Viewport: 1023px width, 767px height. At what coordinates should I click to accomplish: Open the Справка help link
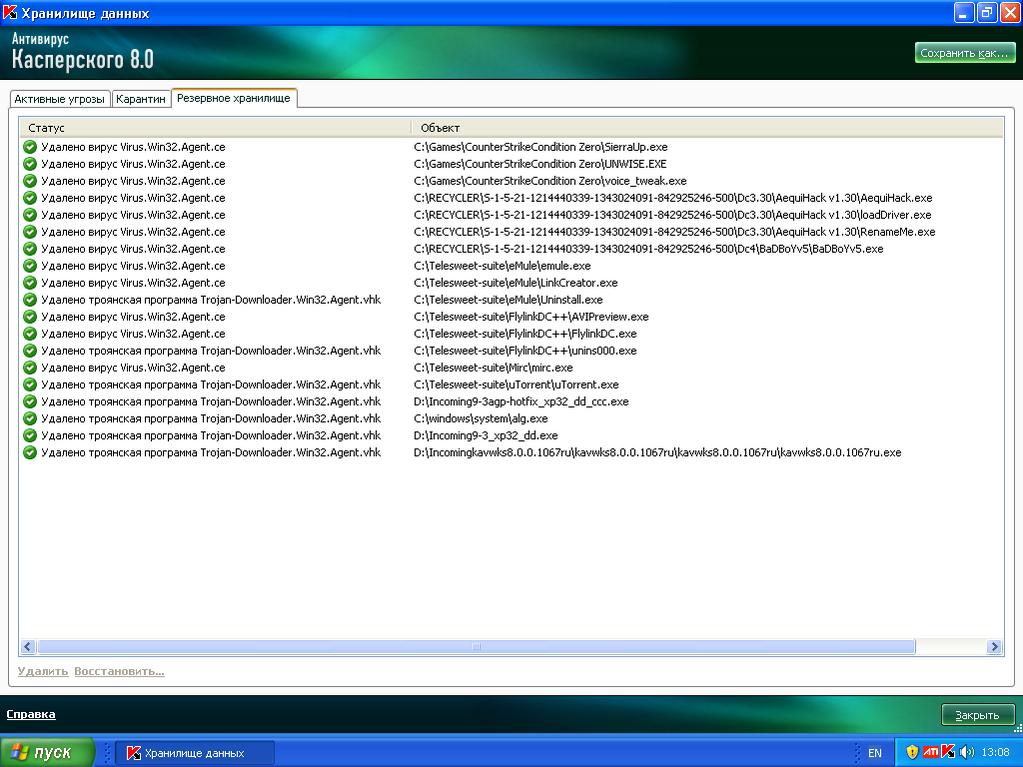click(x=31, y=714)
